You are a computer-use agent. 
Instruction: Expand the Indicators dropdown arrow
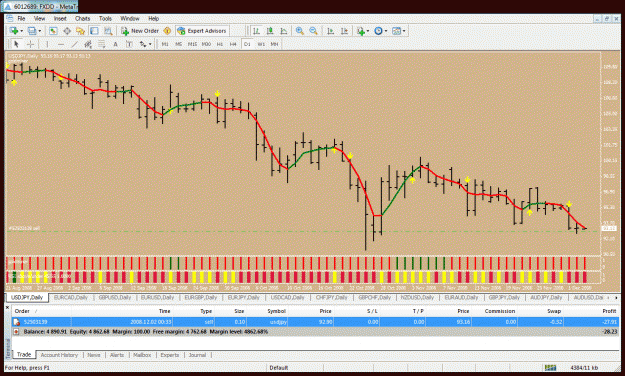[368, 31]
